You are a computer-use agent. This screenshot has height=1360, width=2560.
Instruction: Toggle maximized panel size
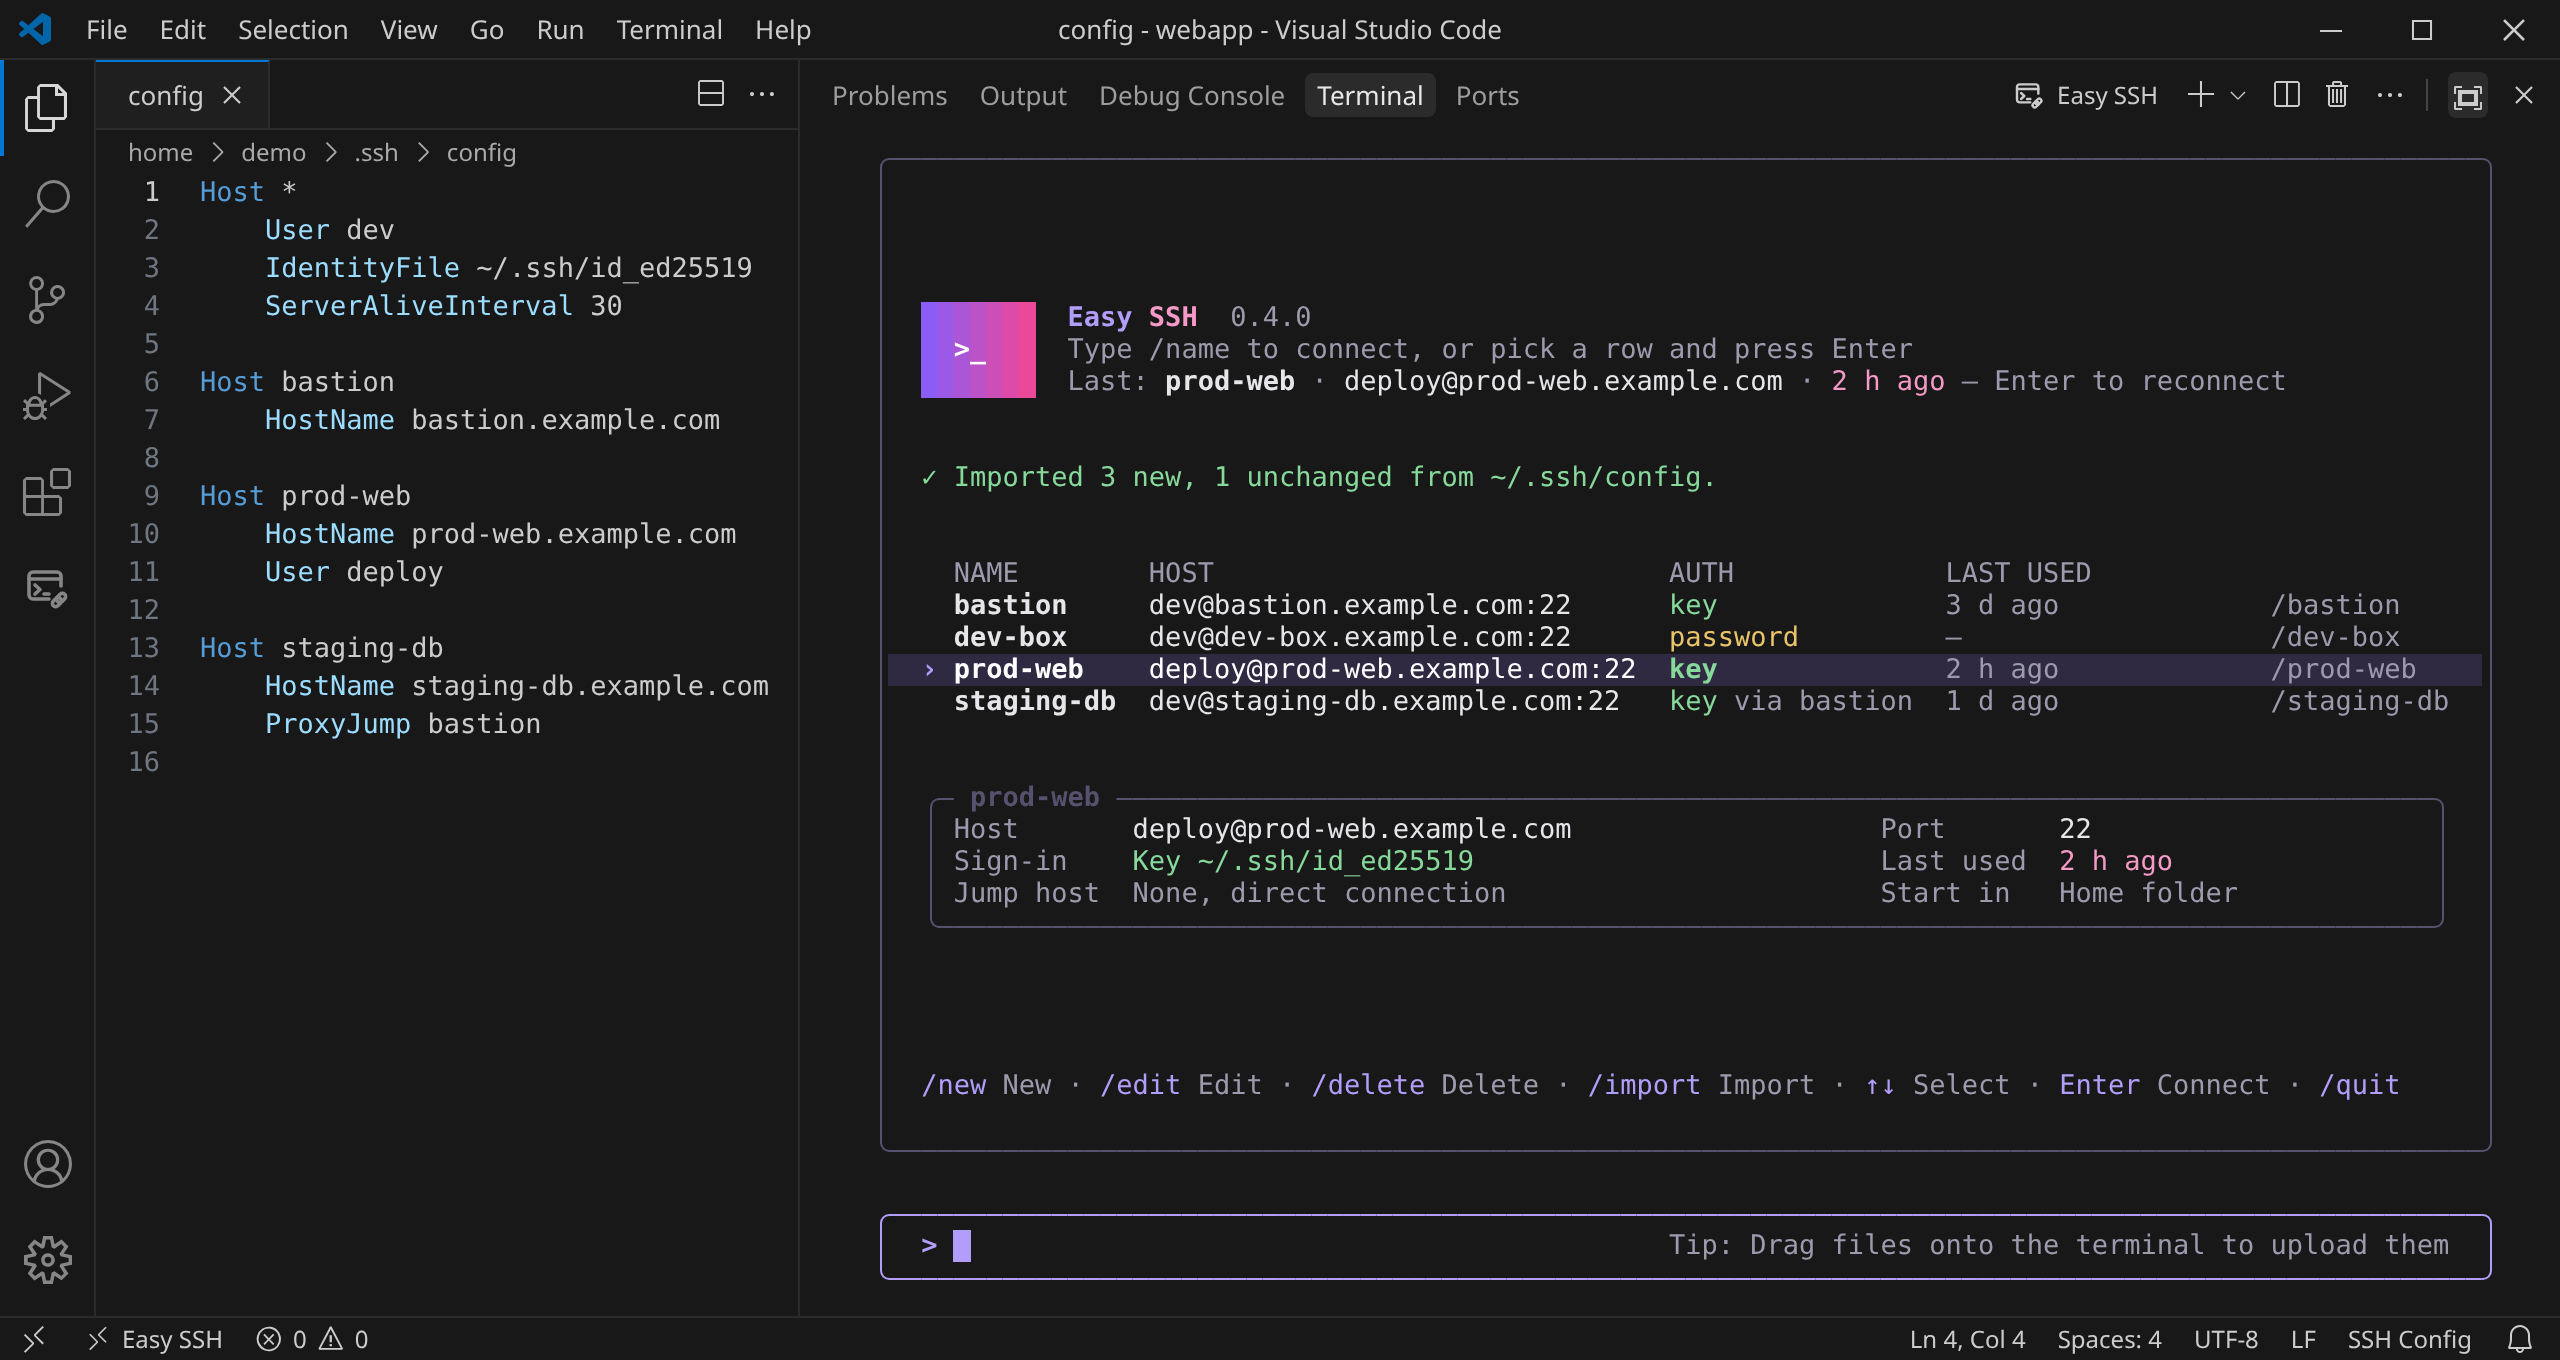pyautogui.click(x=2468, y=96)
